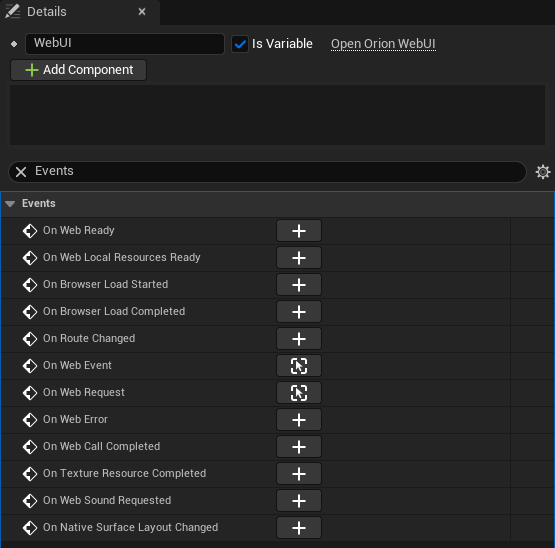Add On Web Call Completed event

pos(299,447)
